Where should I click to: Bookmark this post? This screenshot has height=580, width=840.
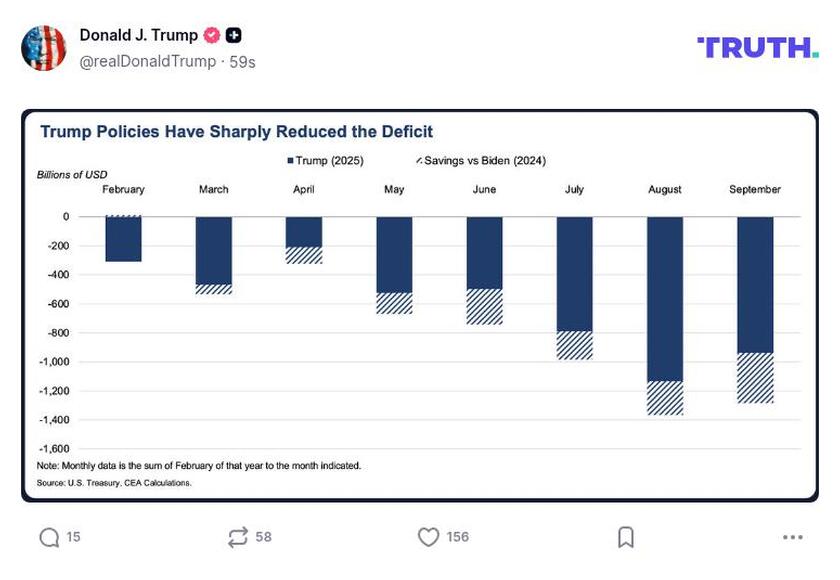626,537
